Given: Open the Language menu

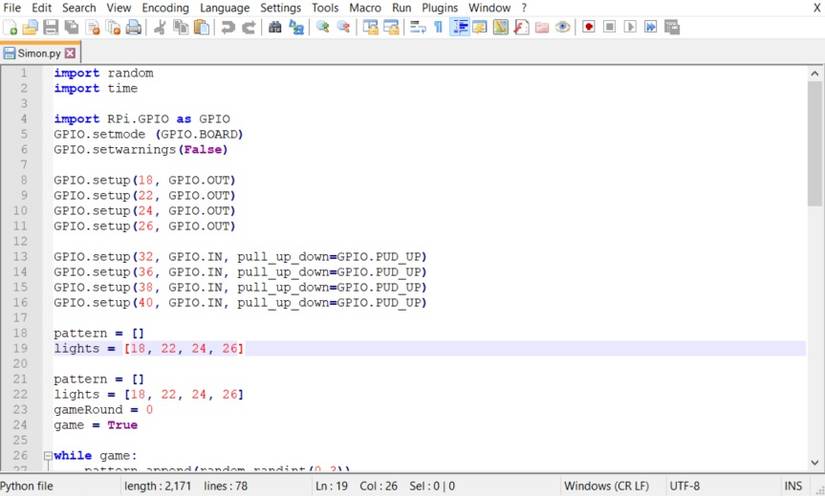Looking at the screenshot, I should coord(225,8).
